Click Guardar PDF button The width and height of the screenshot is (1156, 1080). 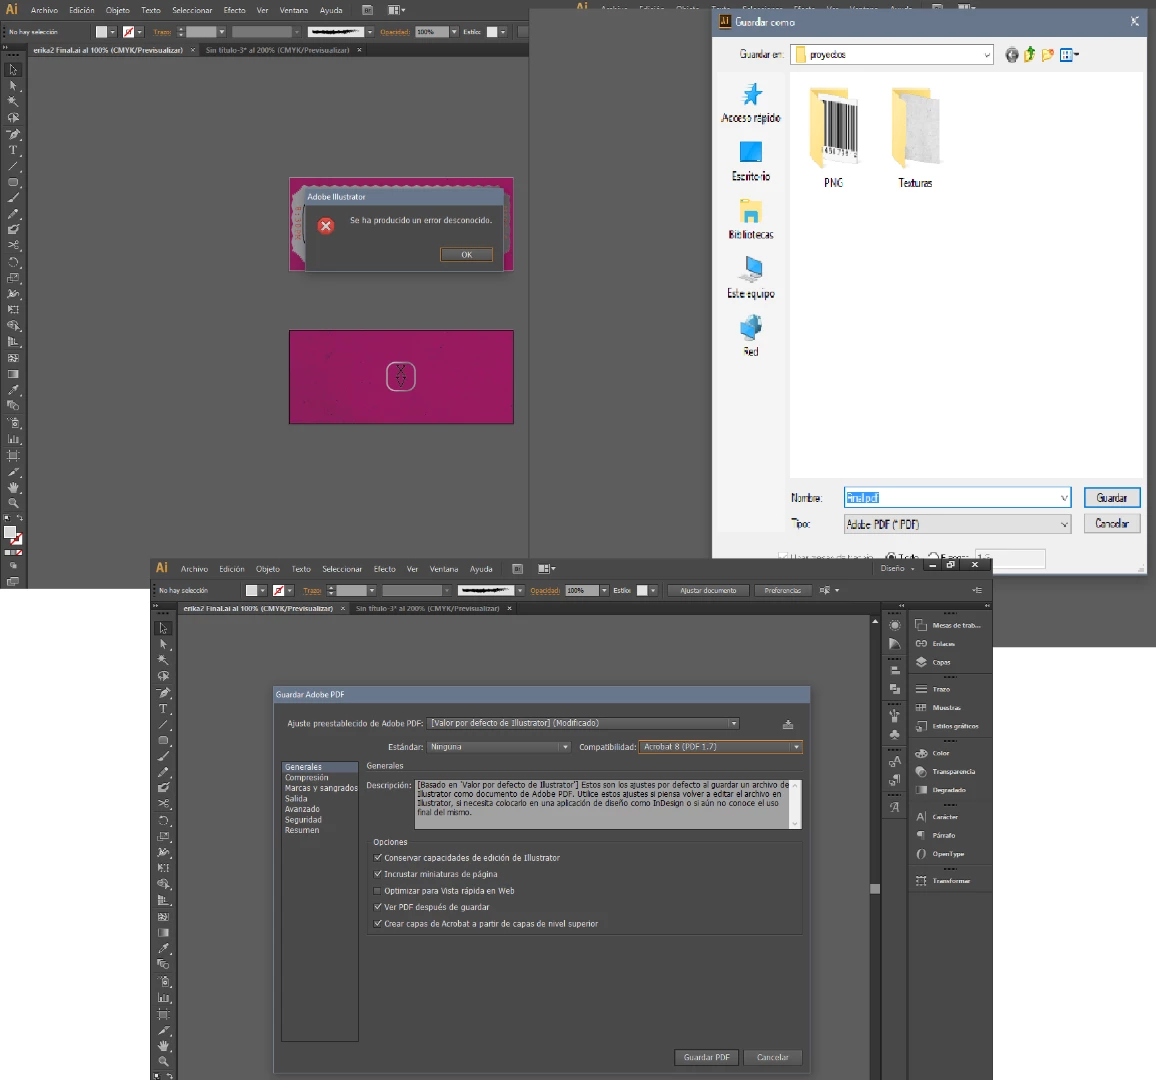(706, 1057)
